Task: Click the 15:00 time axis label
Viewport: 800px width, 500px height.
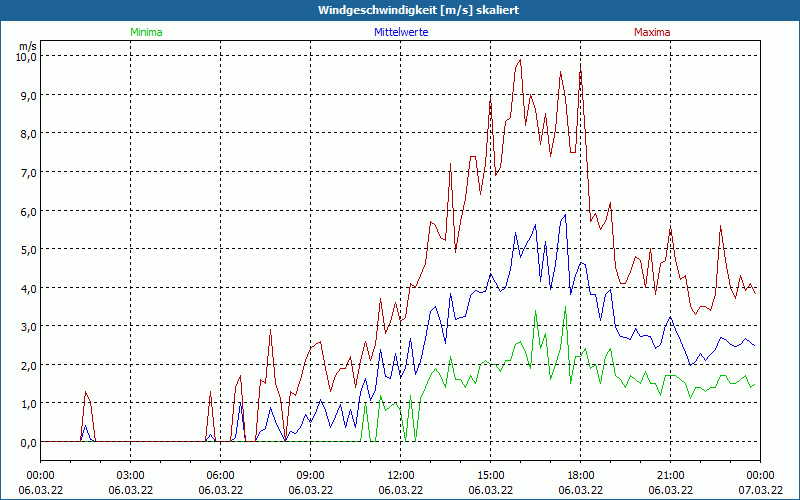Action: 491,475
